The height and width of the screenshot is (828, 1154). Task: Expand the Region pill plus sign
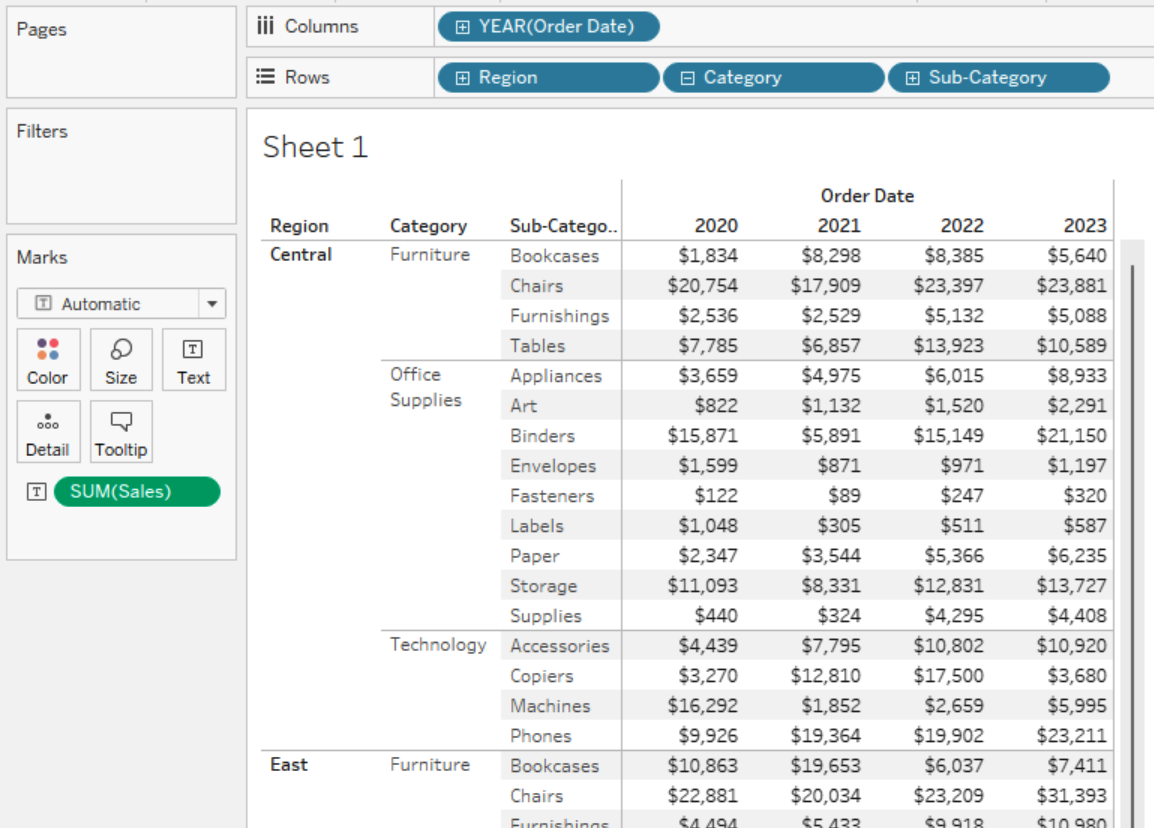click(x=462, y=78)
